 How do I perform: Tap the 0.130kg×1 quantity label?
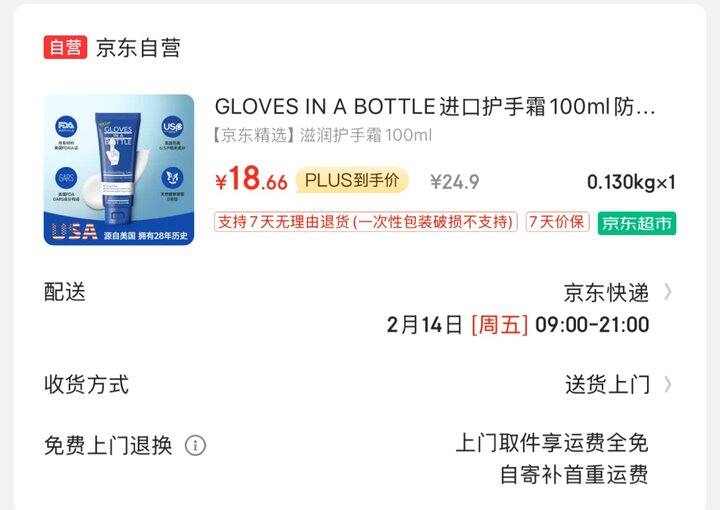631,182
